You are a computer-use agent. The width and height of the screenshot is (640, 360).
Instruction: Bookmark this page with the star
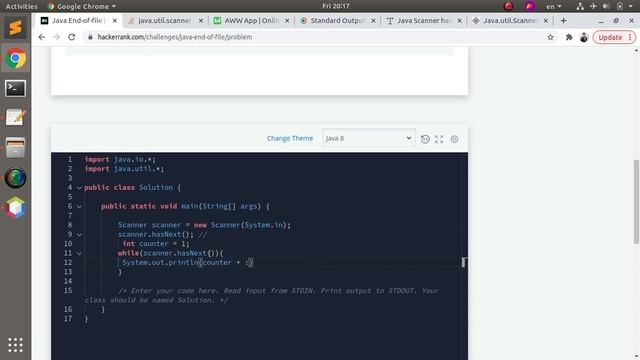pos(550,37)
